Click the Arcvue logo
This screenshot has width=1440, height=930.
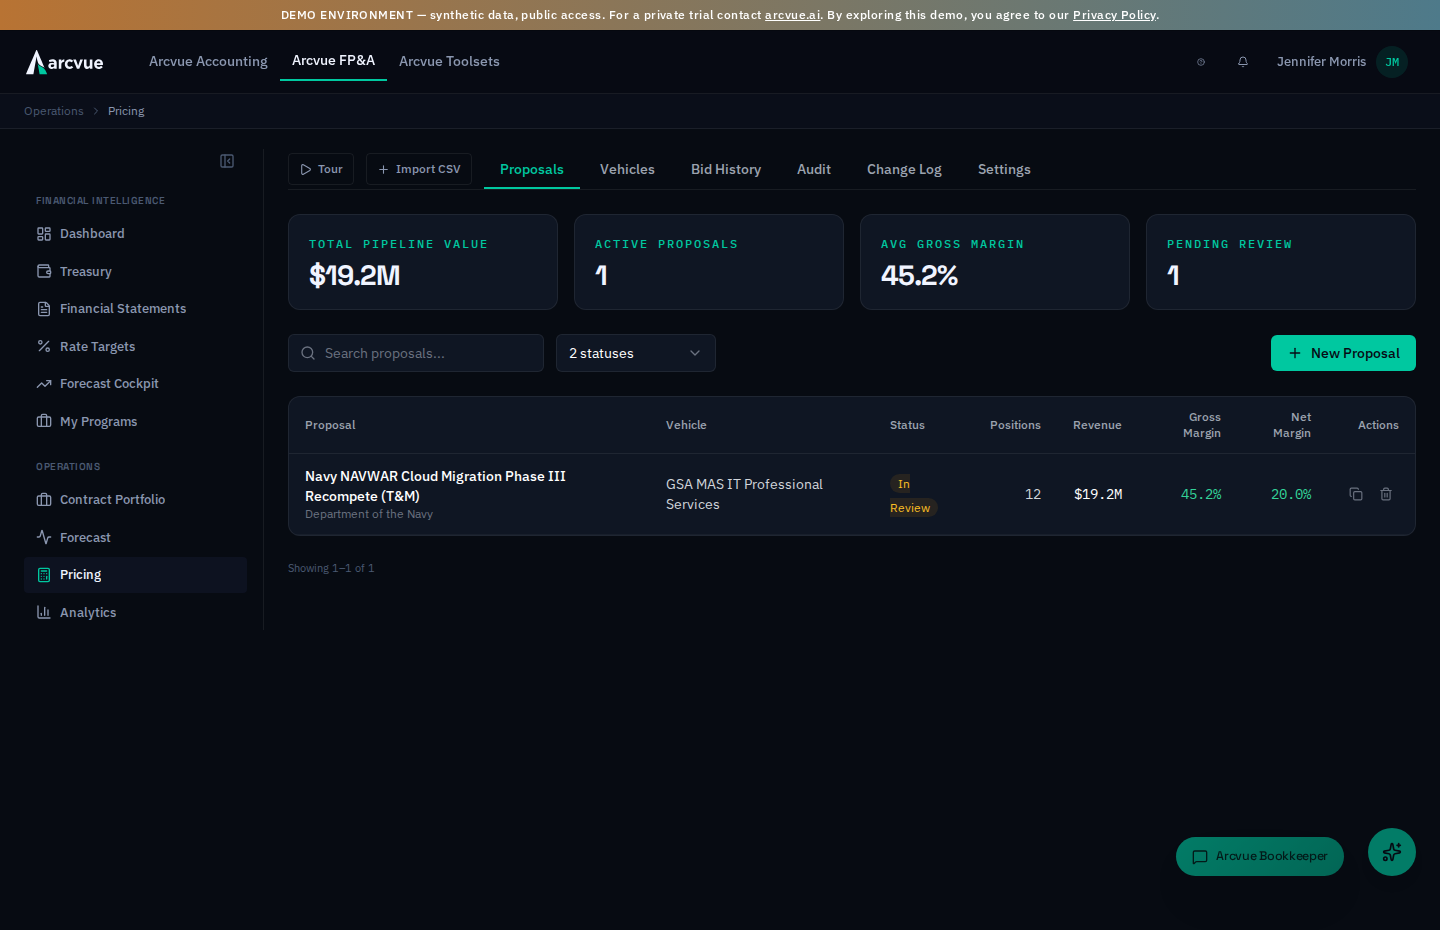65,62
